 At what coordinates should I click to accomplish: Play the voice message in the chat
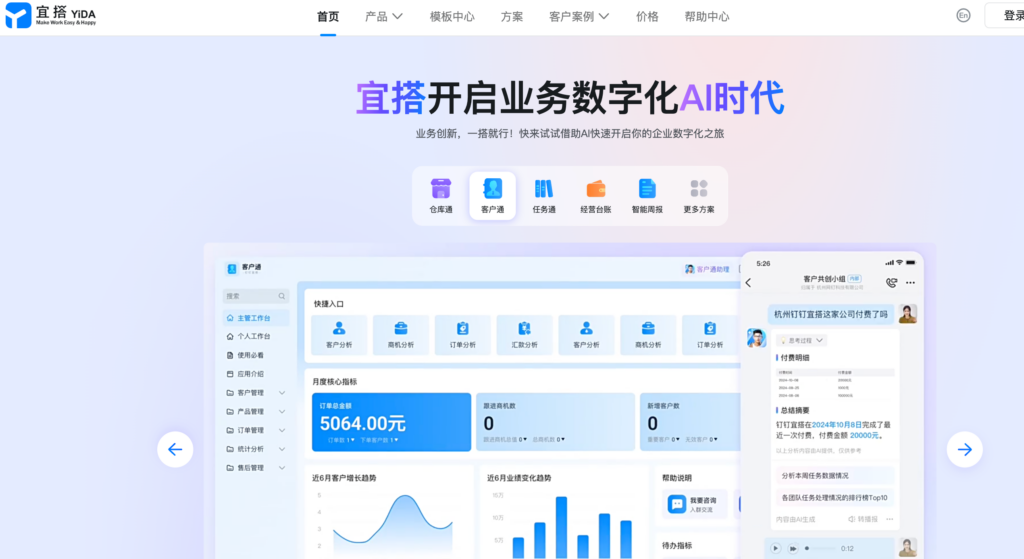(x=775, y=549)
